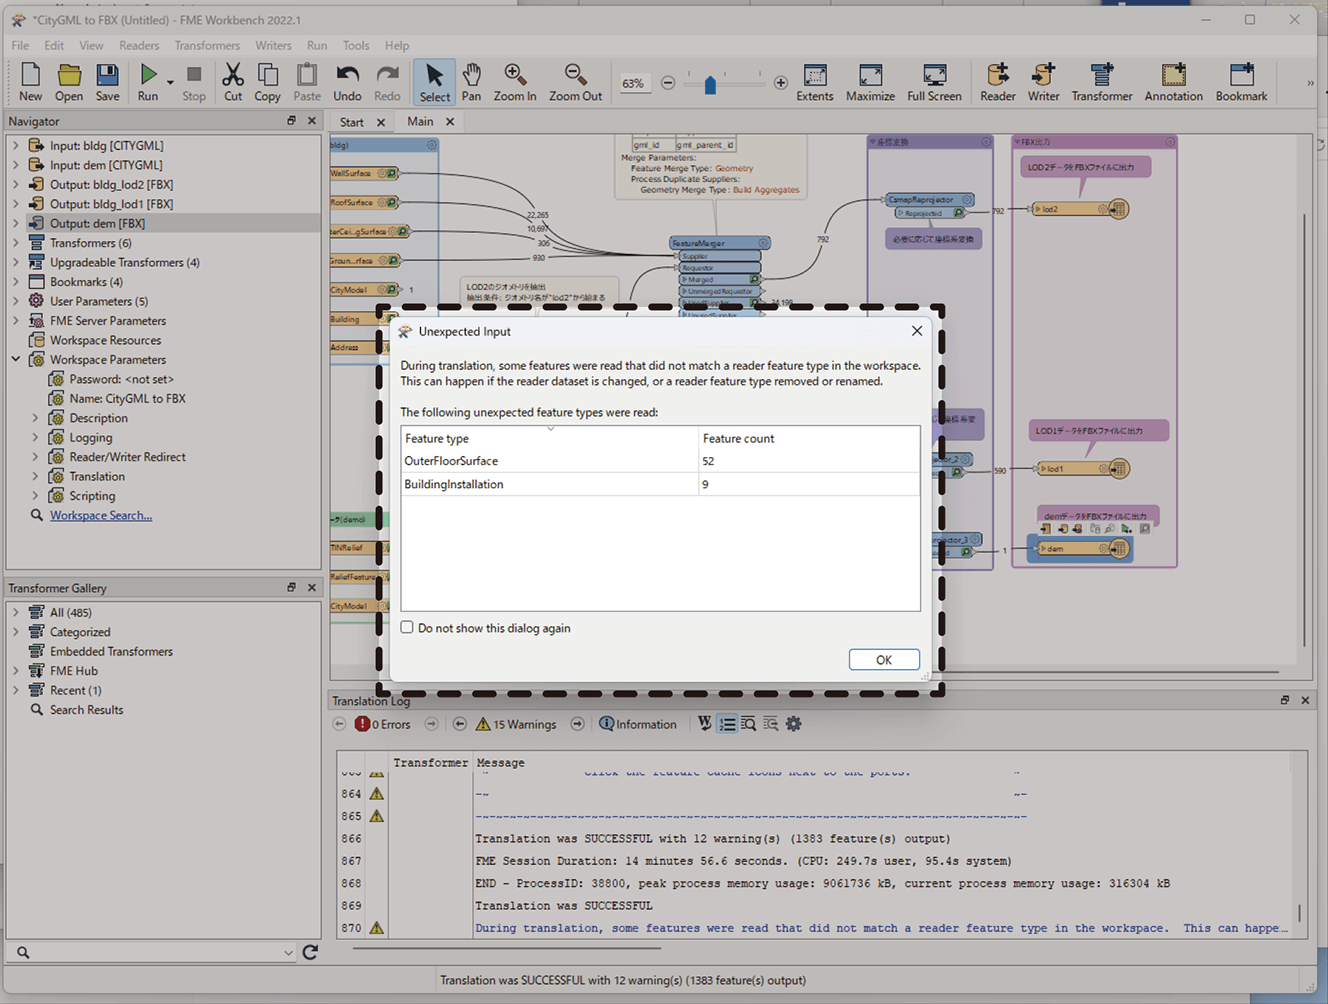Open the Workspace Search link
Screen dimensions: 1328x1004
pos(101,516)
